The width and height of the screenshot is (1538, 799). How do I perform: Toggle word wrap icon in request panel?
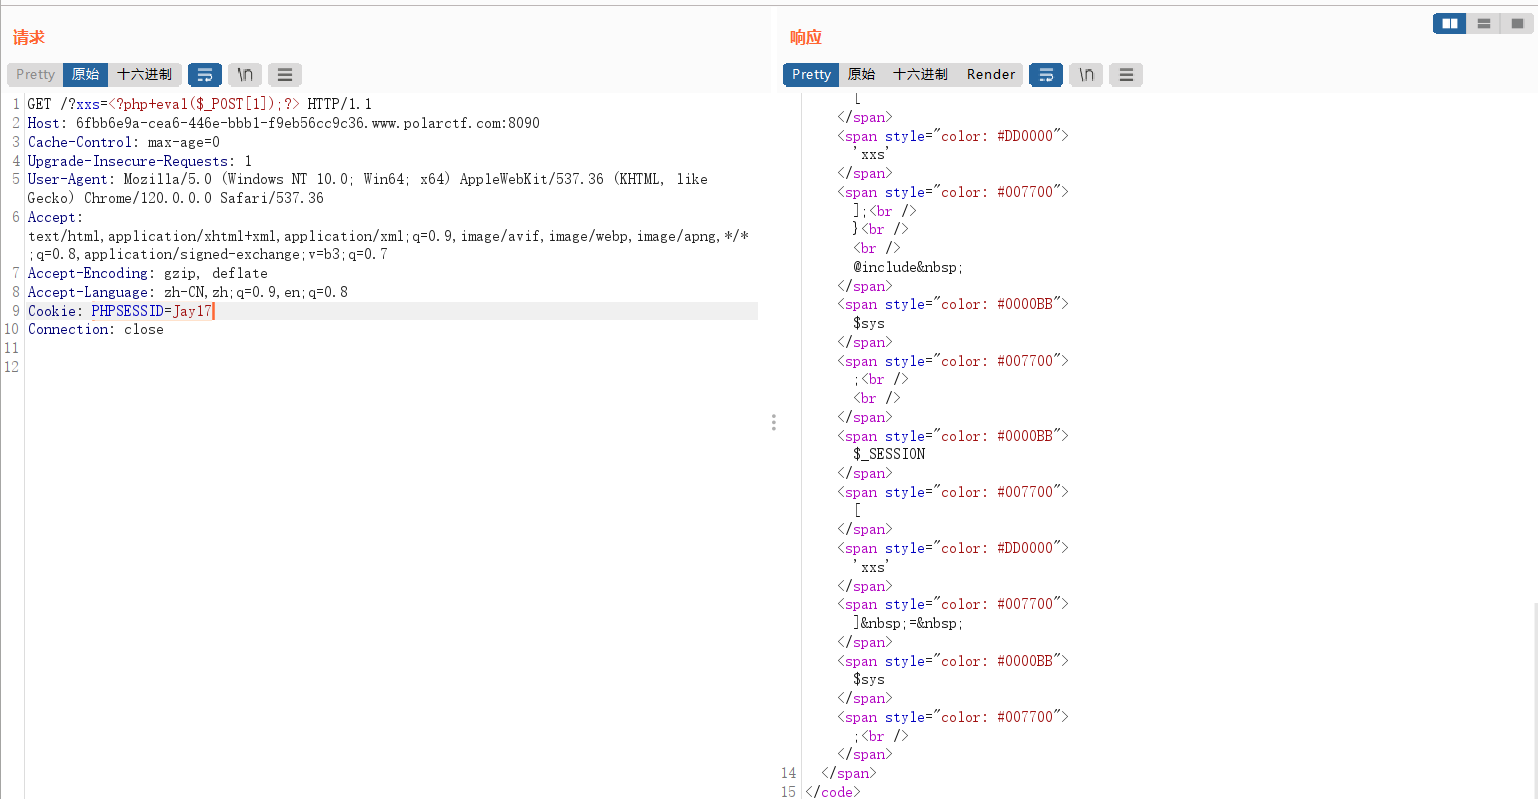(205, 75)
